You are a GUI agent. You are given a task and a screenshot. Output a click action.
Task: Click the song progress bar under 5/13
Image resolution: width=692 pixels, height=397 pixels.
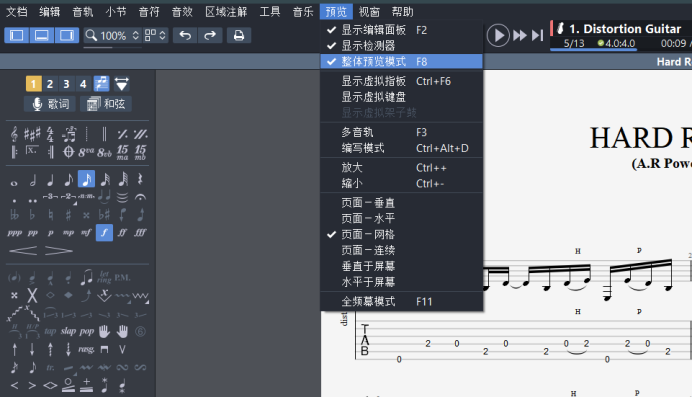593,50
